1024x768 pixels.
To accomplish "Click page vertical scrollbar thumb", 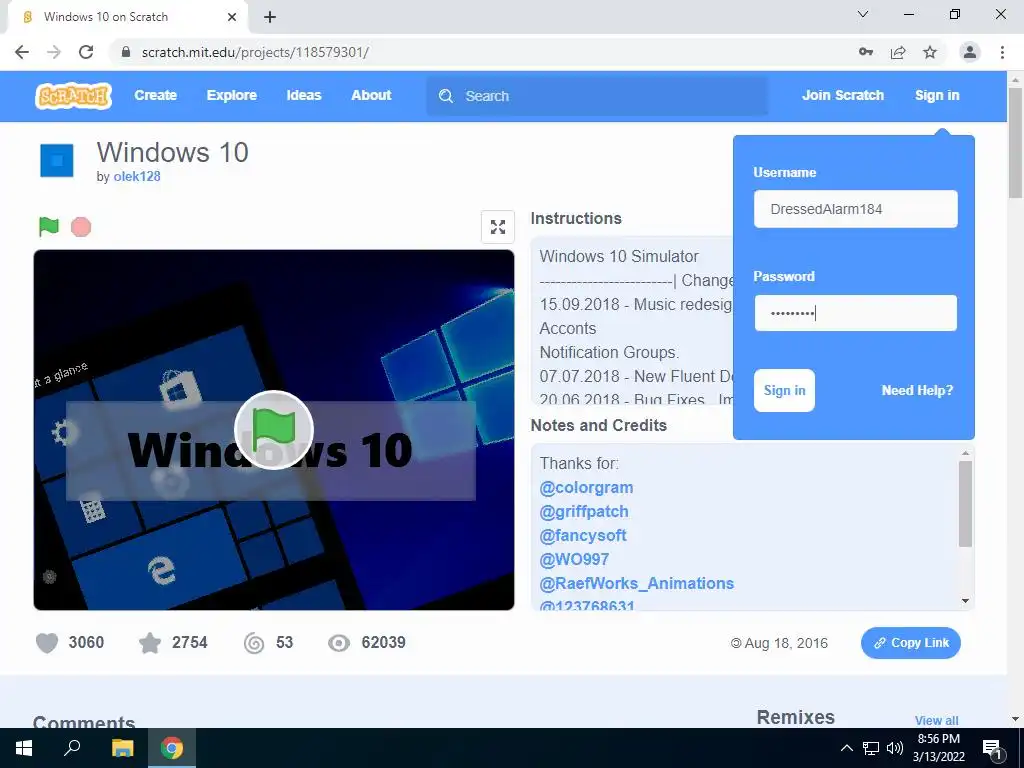I will pos(1015,142).
